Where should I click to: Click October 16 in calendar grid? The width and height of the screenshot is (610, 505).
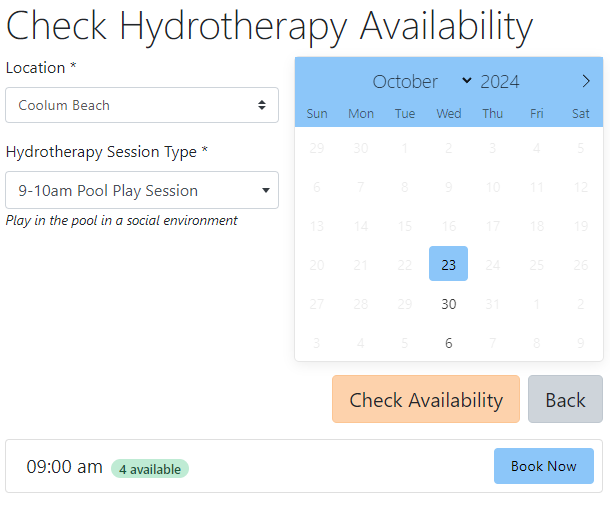click(x=448, y=226)
